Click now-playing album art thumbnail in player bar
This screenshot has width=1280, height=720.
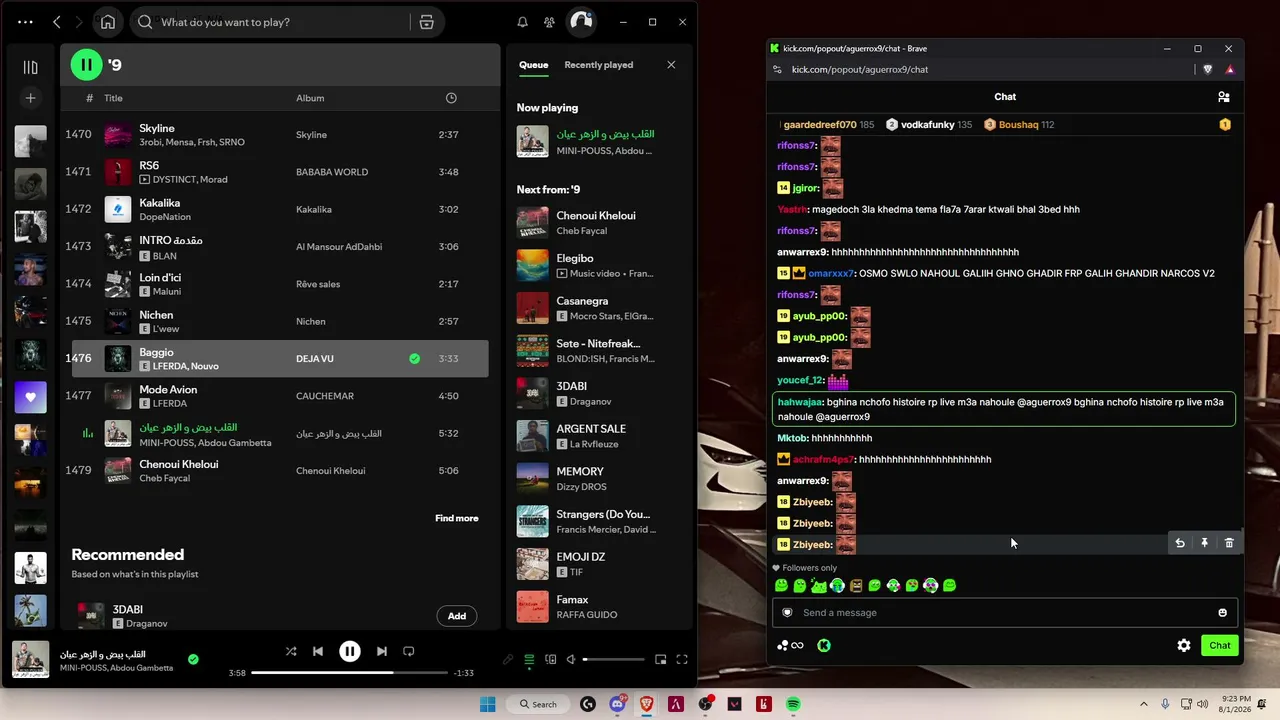click(30, 659)
